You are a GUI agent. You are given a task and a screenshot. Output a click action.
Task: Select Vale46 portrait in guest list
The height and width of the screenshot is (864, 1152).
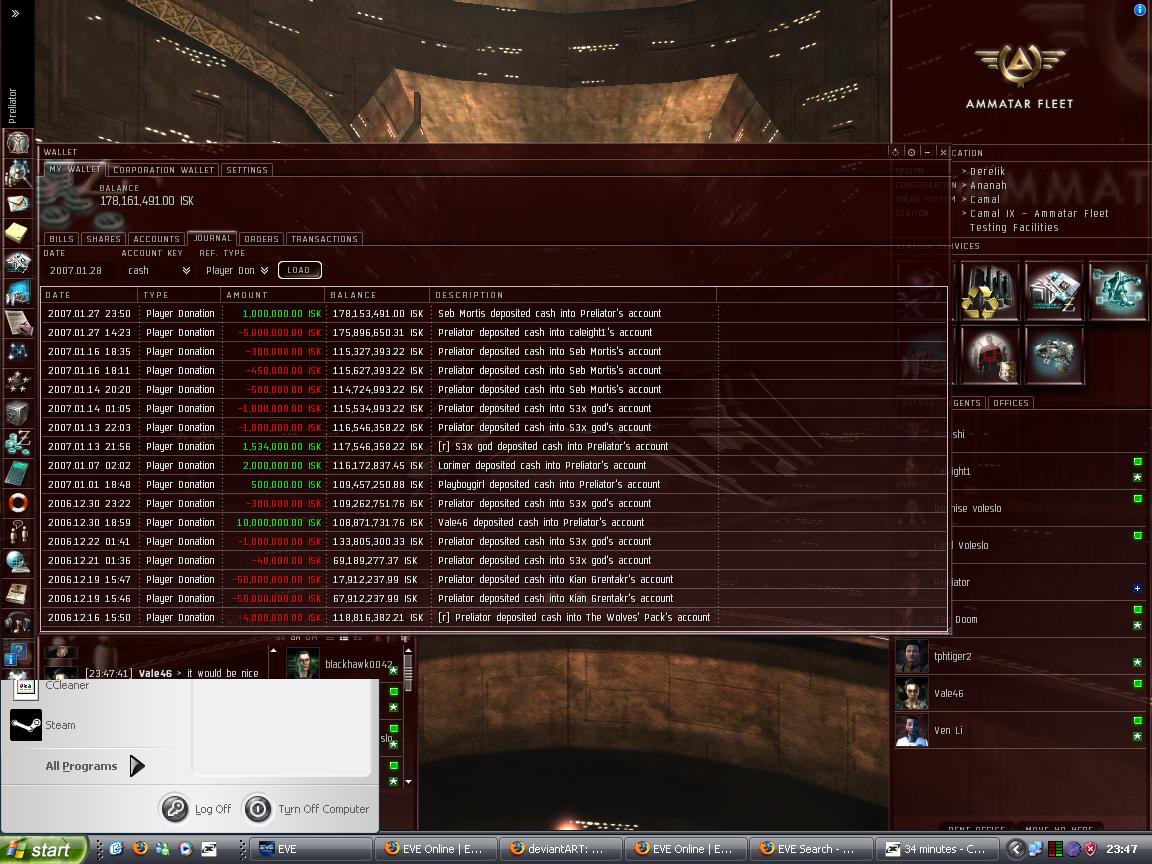point(911,694)
